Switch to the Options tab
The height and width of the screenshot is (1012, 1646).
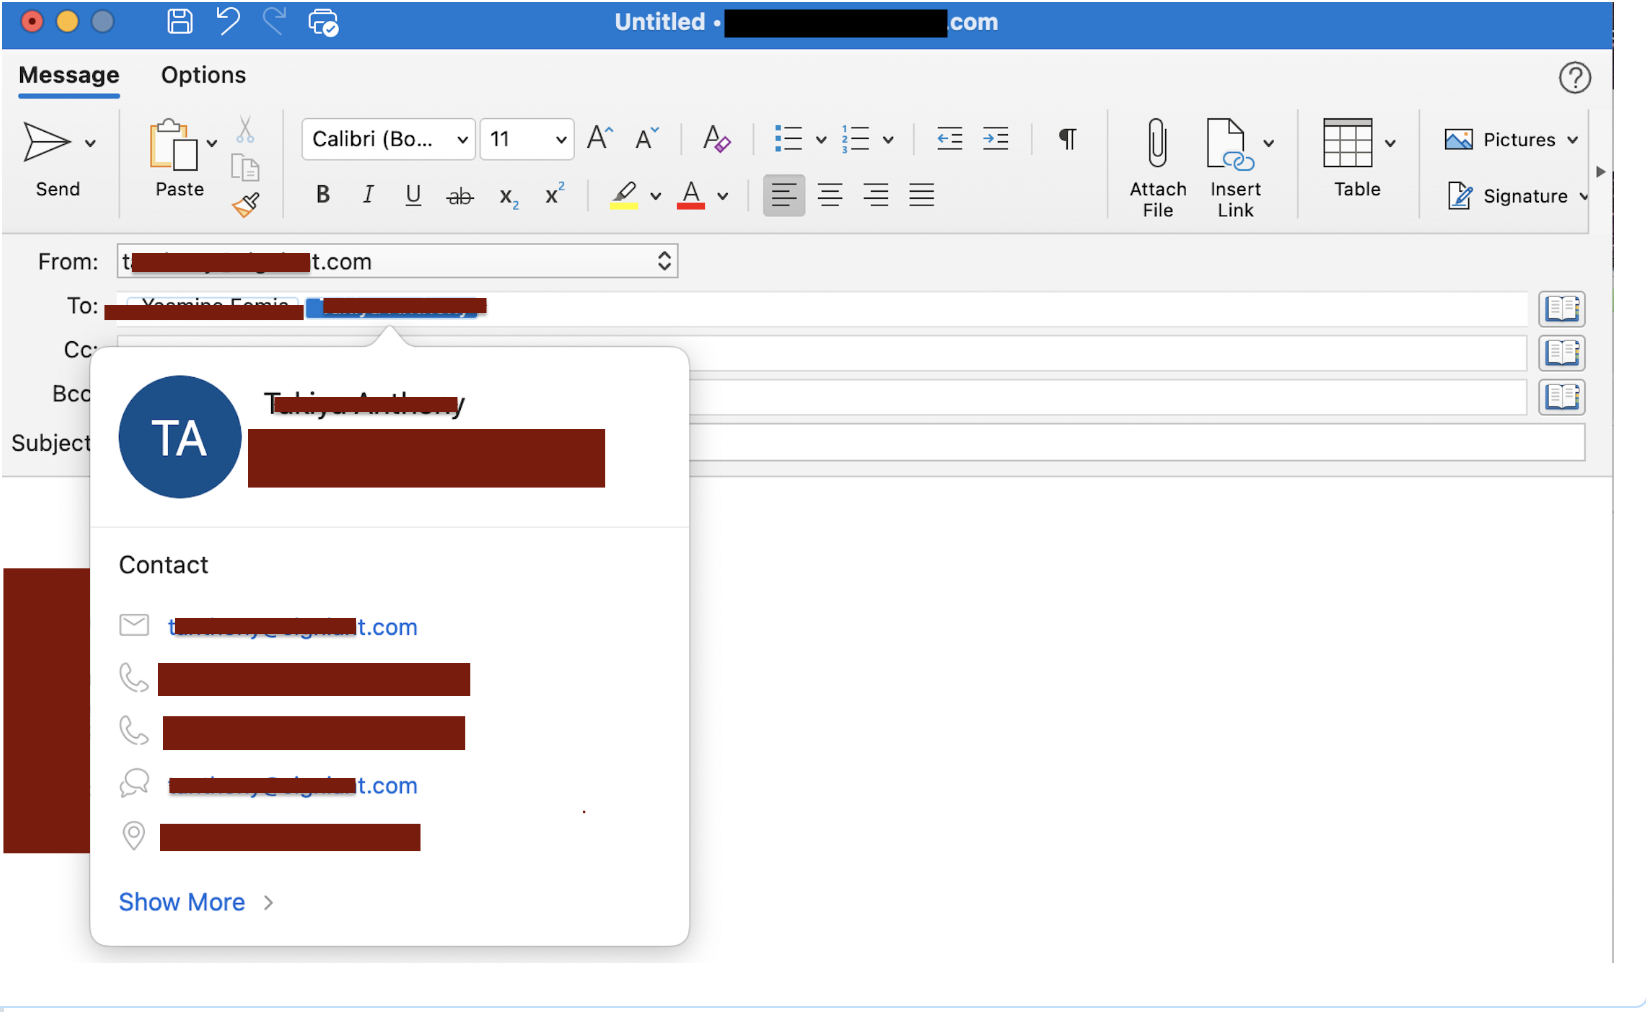(202, 75)
